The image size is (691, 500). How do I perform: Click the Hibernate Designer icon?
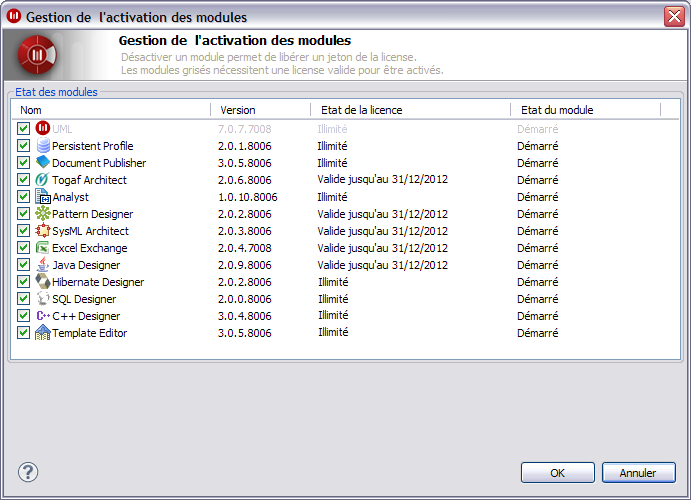coord(43,281)
